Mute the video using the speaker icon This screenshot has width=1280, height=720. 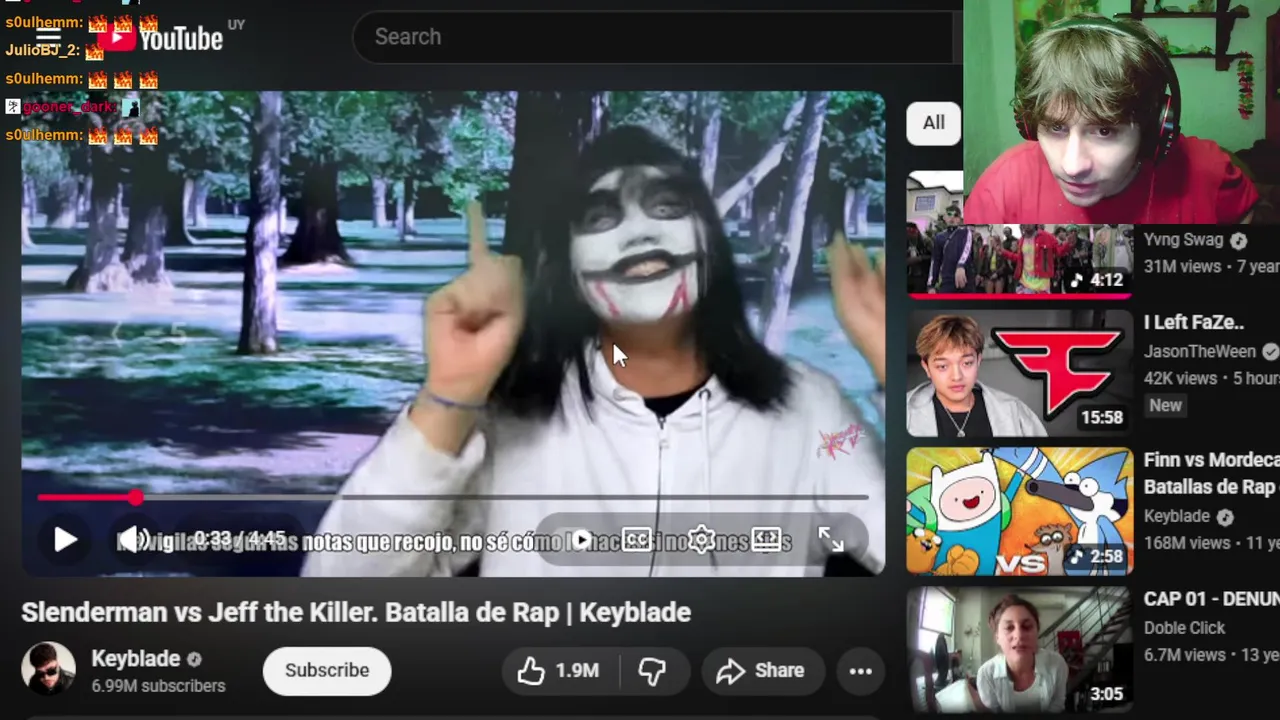point(134,540)
